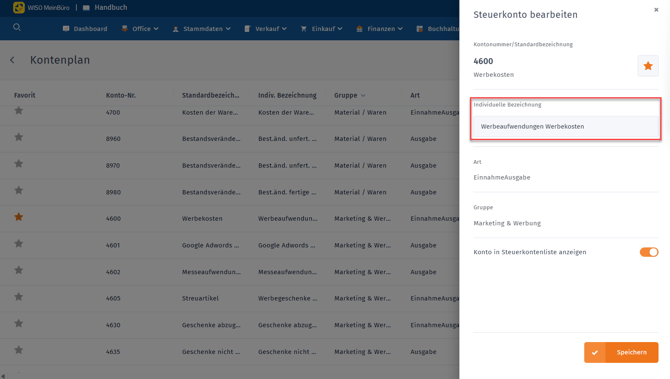Viewport: 670px width, 379px height.
Task: Open the Handbuch book icon link
Action: (x=86, y=8)
